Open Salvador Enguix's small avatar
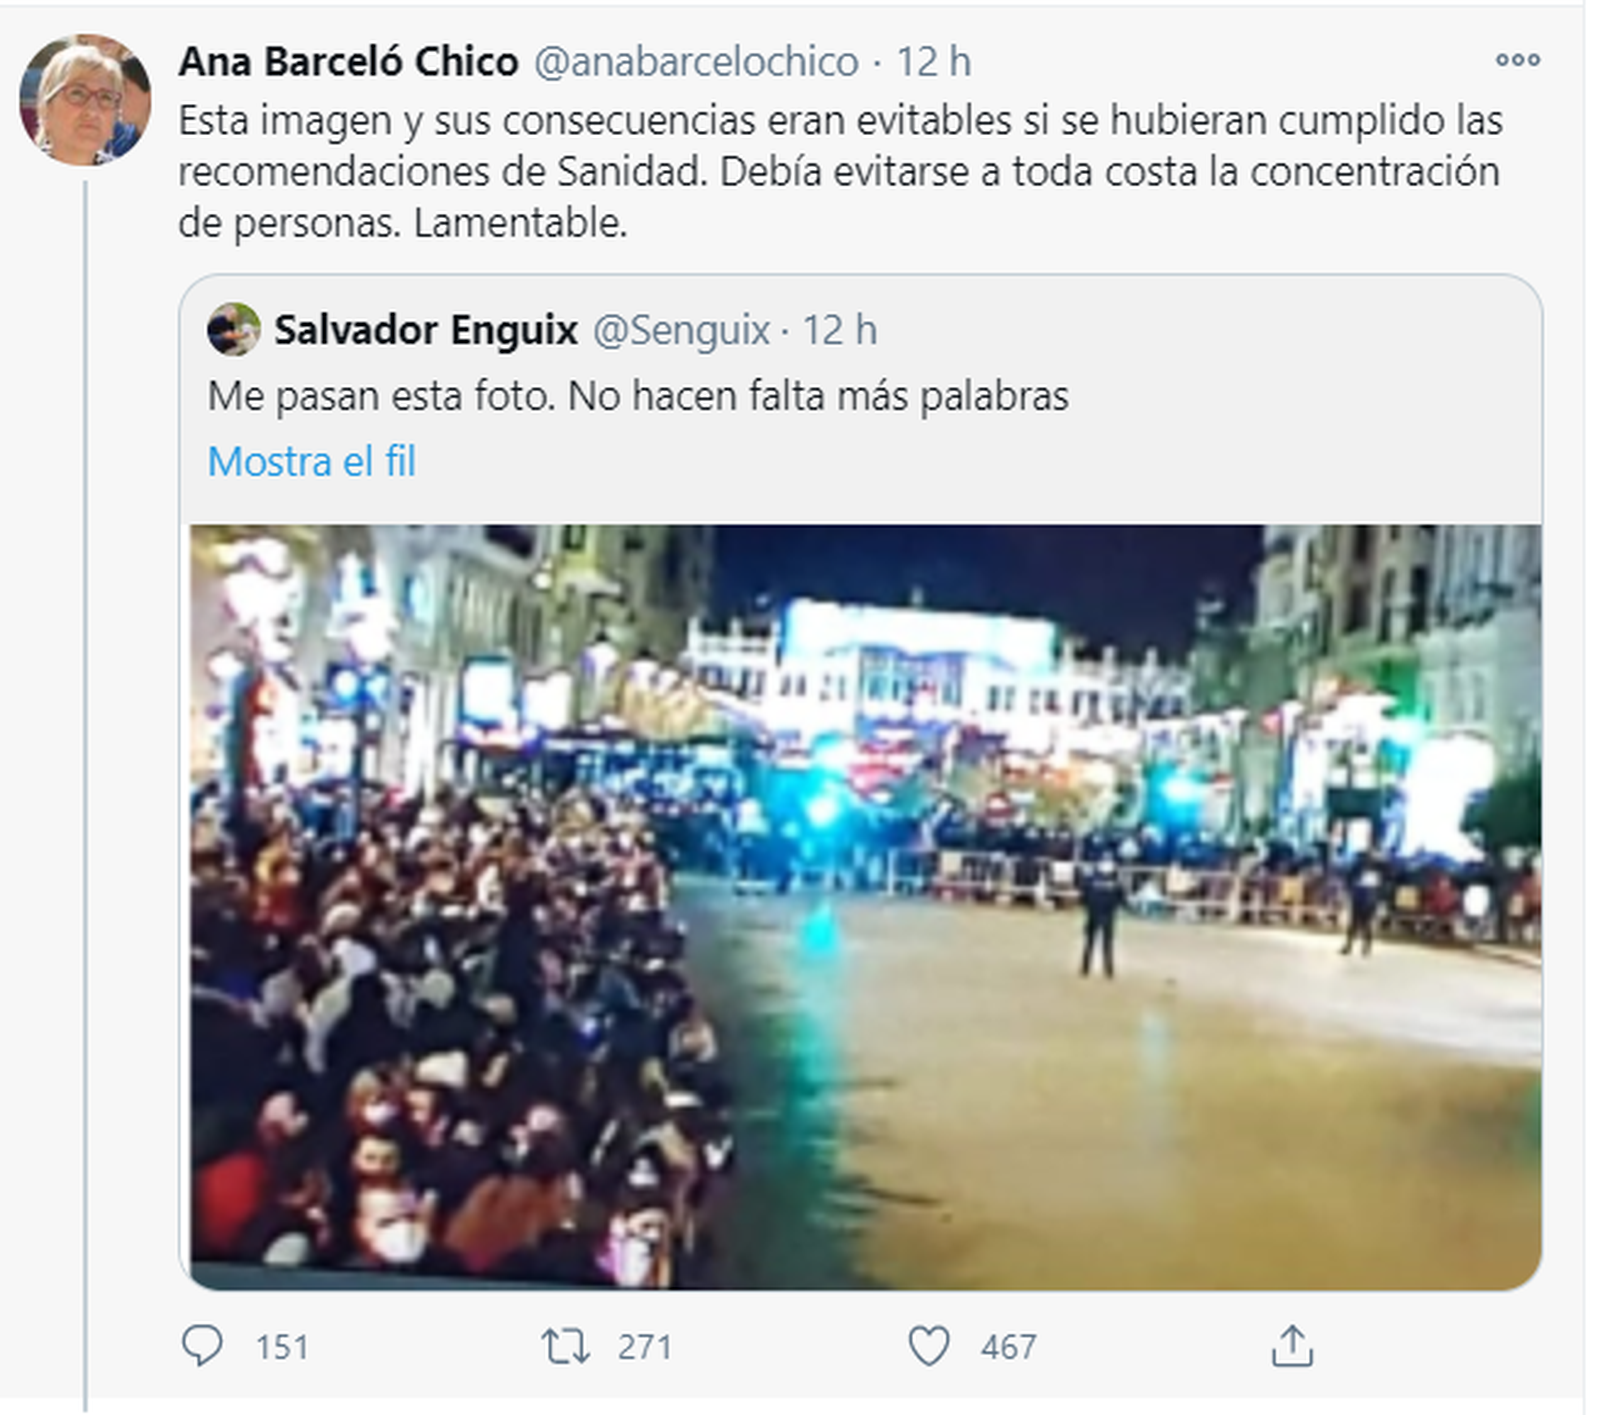Image resolution: width=1600 pixels, height=1415 pixels. pos(233,329)
